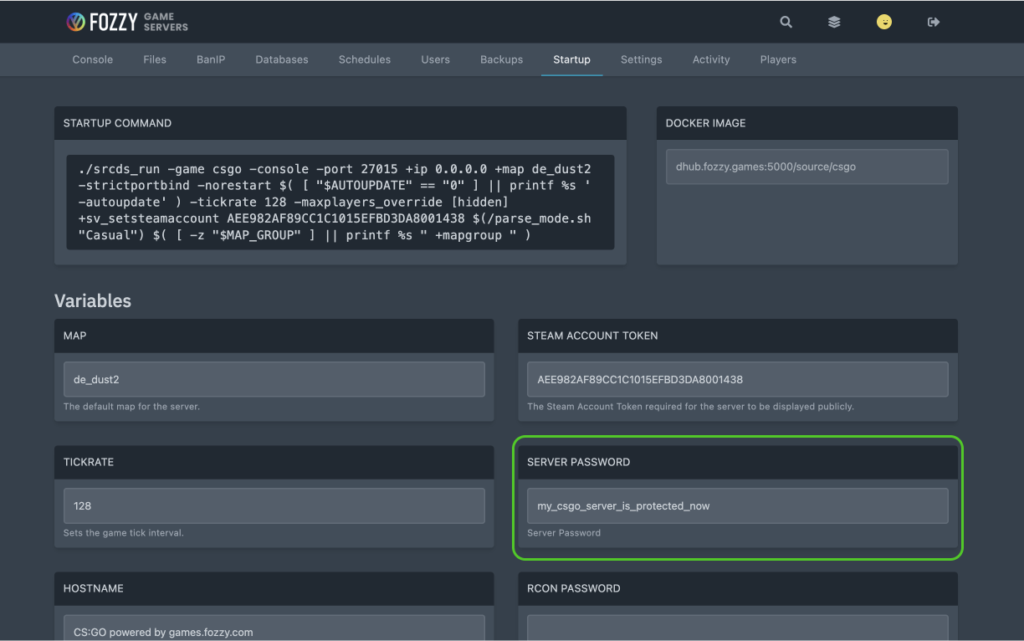Switch to the Console tab
Image resolution: width=1024 pixels, height=641 pixels.
(x=92, y=59)
